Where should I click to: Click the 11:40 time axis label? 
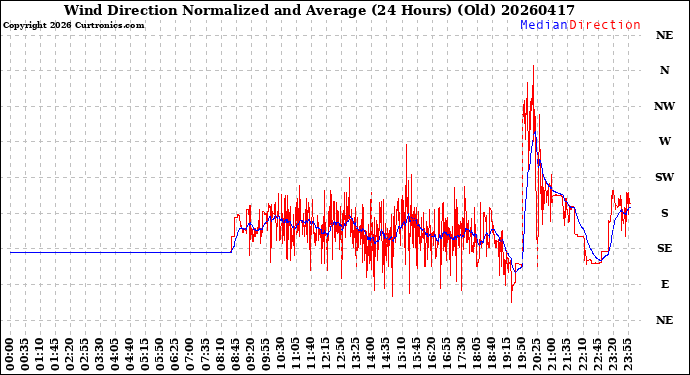click(x=311, y=354)
